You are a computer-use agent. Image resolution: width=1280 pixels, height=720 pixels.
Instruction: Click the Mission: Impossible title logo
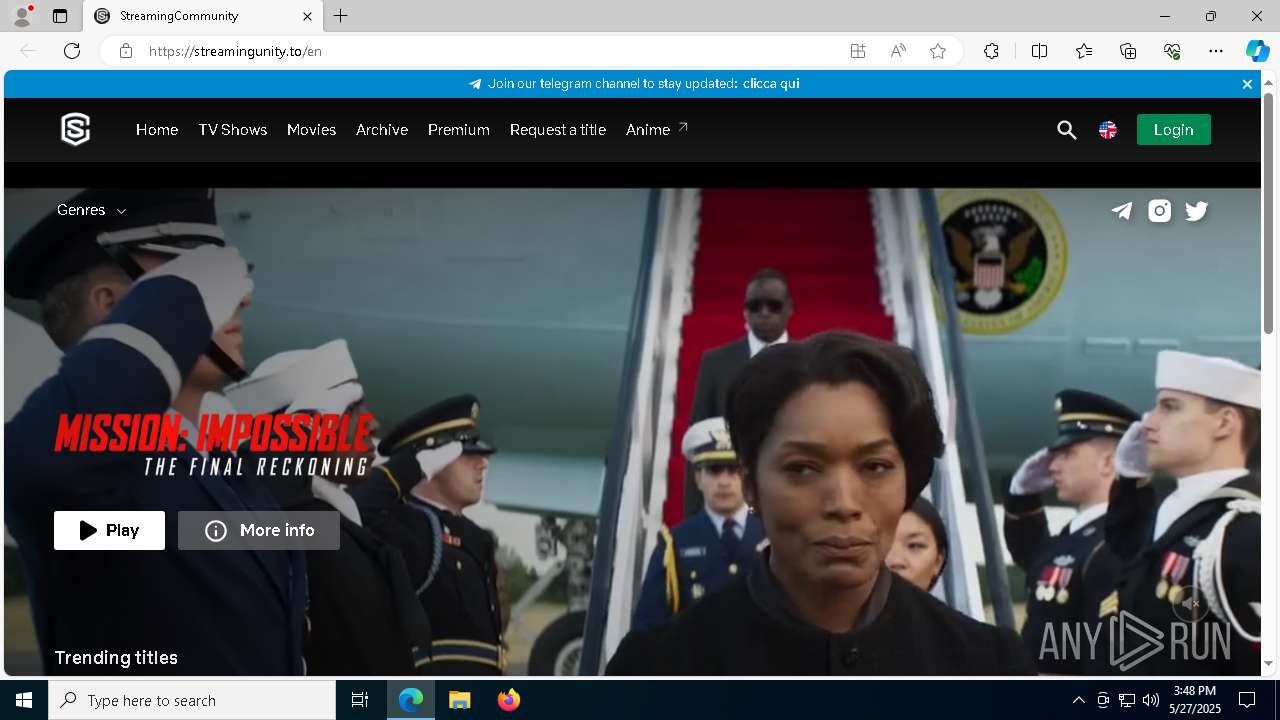215,445
